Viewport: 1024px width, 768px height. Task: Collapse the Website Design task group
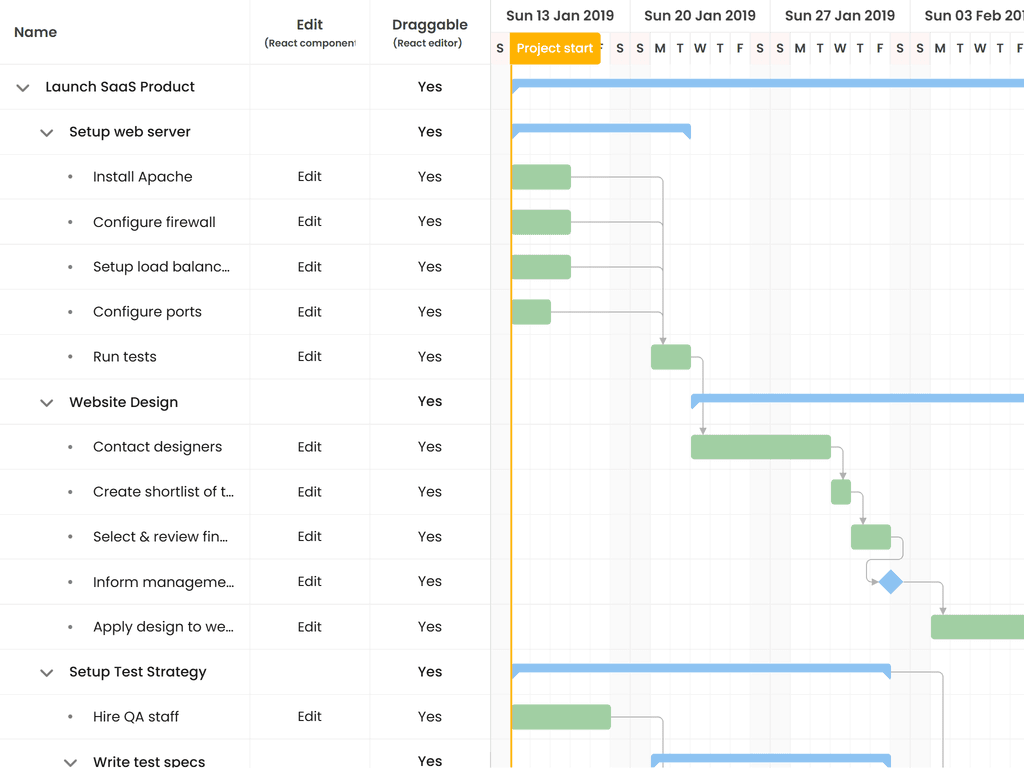46,403
